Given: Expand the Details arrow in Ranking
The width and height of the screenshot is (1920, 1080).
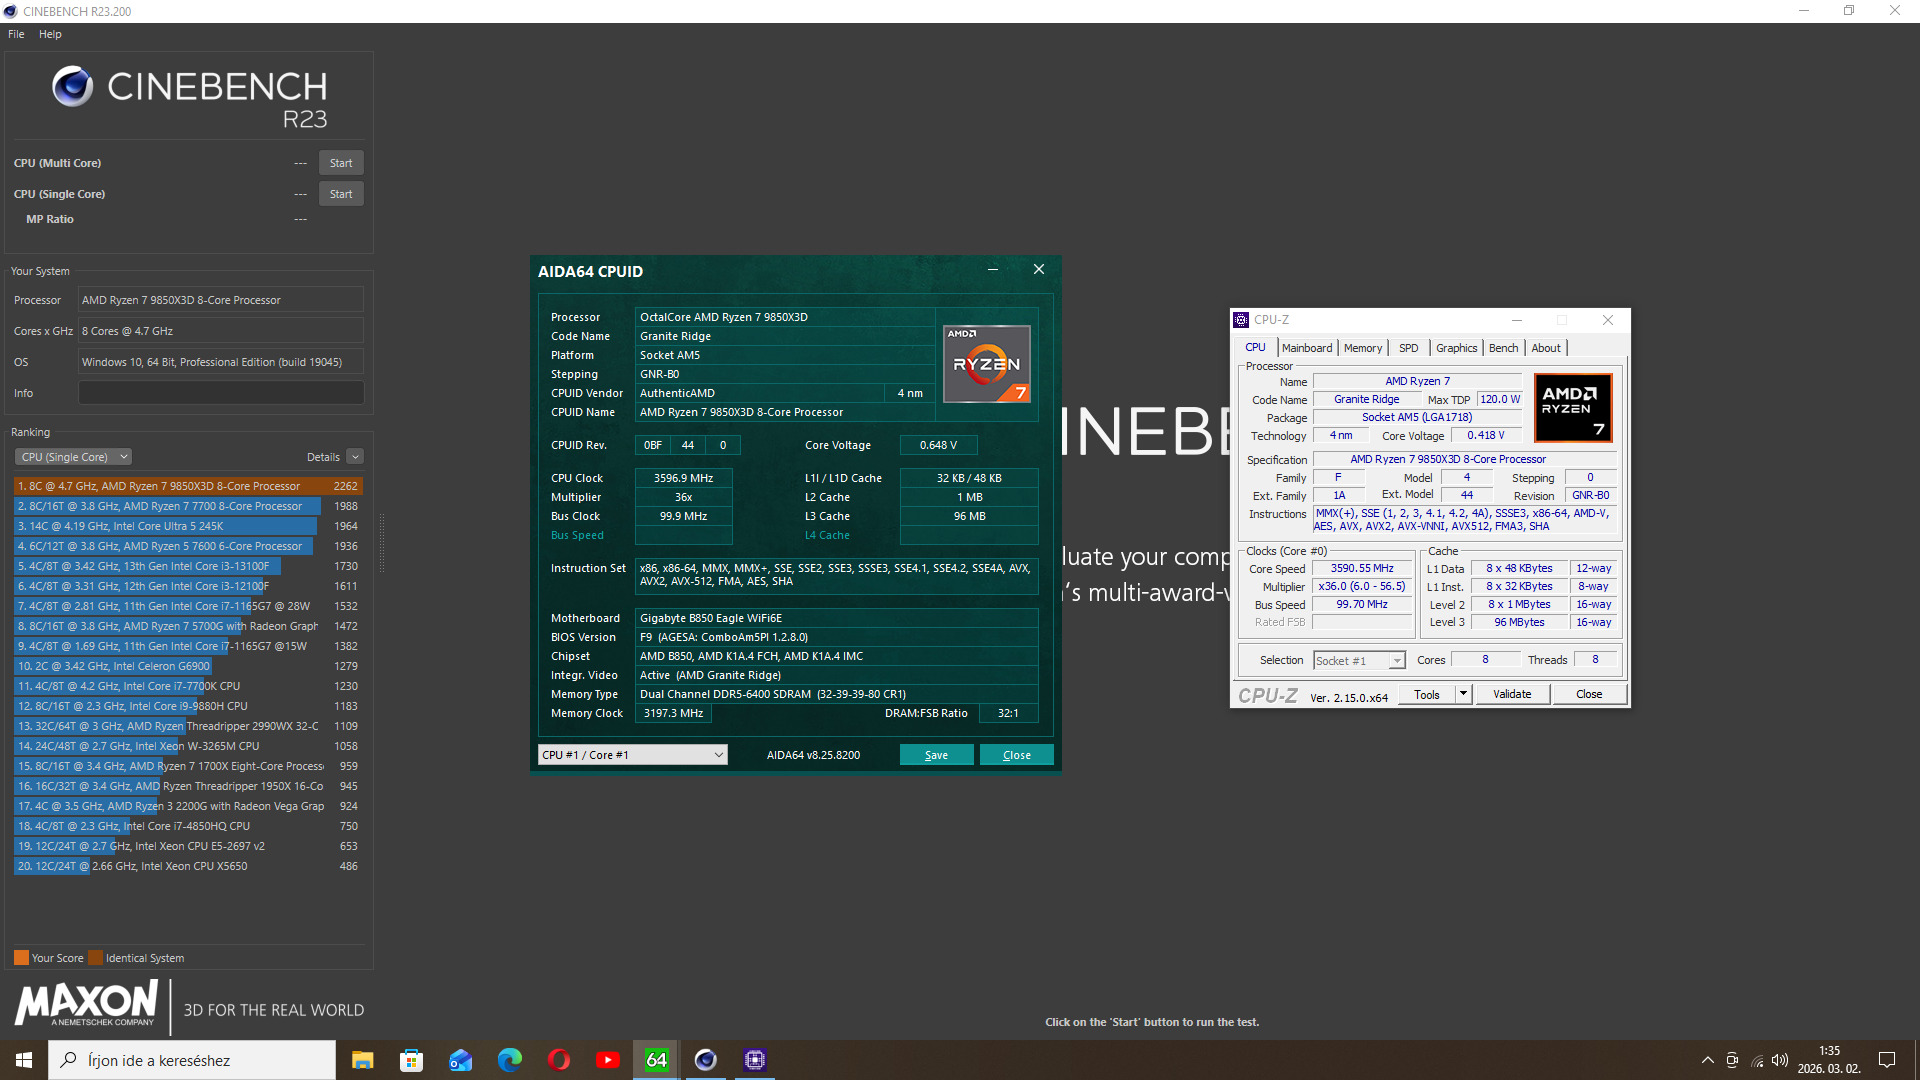Looking at the screenshot, I should coord(355,457).
